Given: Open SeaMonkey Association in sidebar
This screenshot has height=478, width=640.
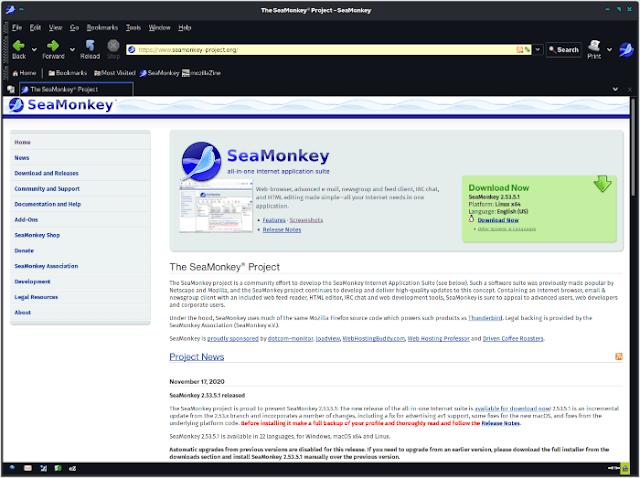Looking at the screenshot, I should 46,266.
